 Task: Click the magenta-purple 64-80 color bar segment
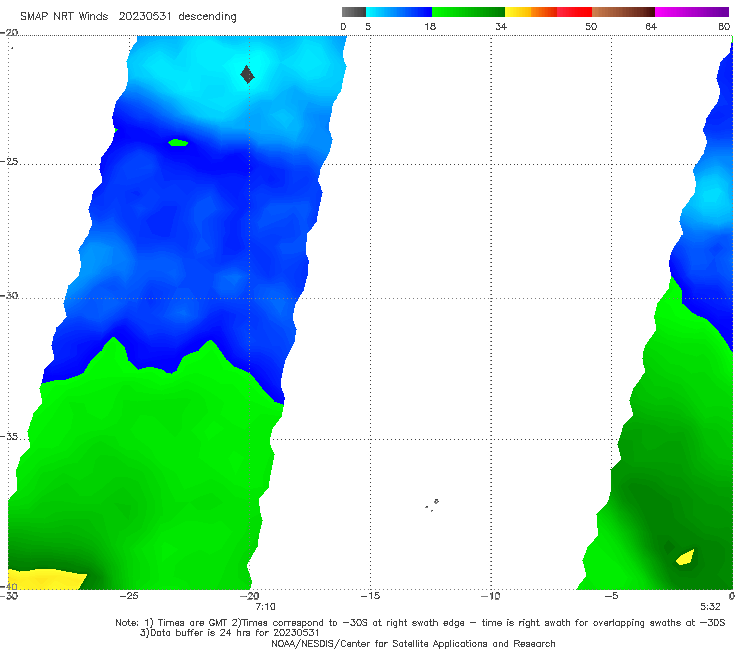(692, 12)
